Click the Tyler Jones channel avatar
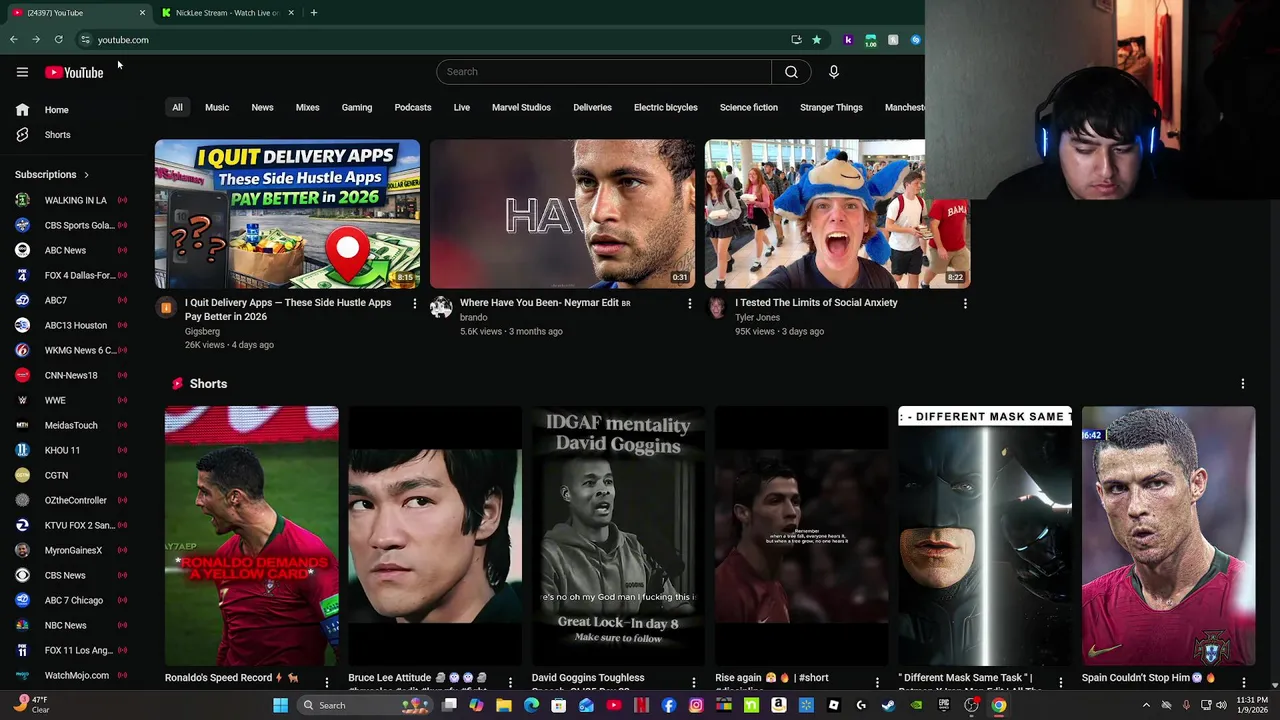Image resolution: width=1280 pixels, height=720 pixels. (x=716, y=308)
